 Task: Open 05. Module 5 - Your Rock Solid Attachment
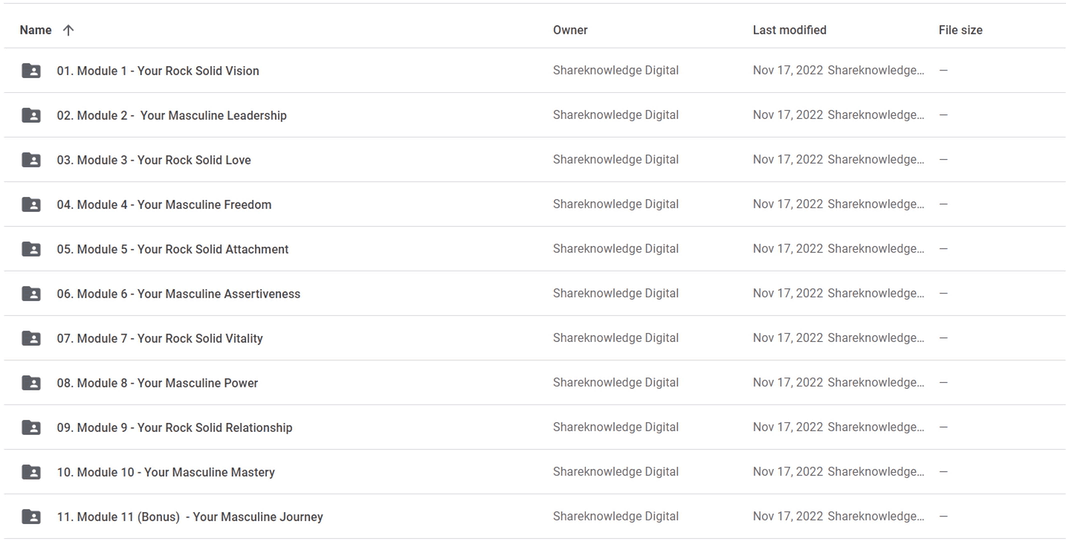[x=173, y=249]
